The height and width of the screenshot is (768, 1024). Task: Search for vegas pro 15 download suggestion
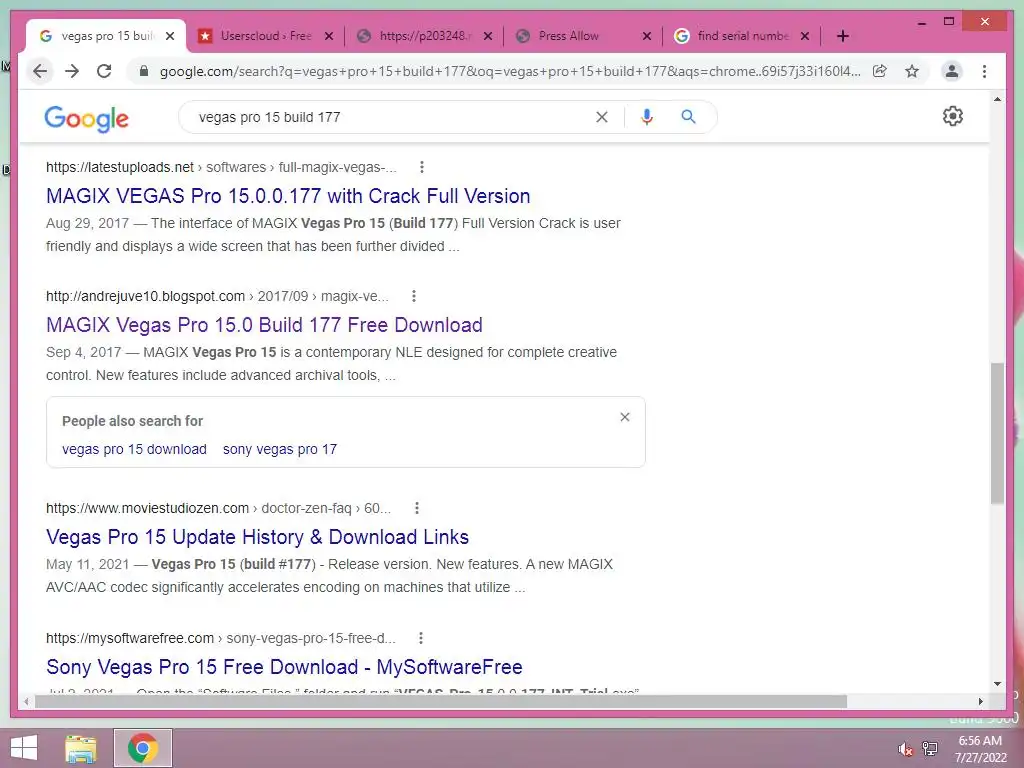(135, 449)
